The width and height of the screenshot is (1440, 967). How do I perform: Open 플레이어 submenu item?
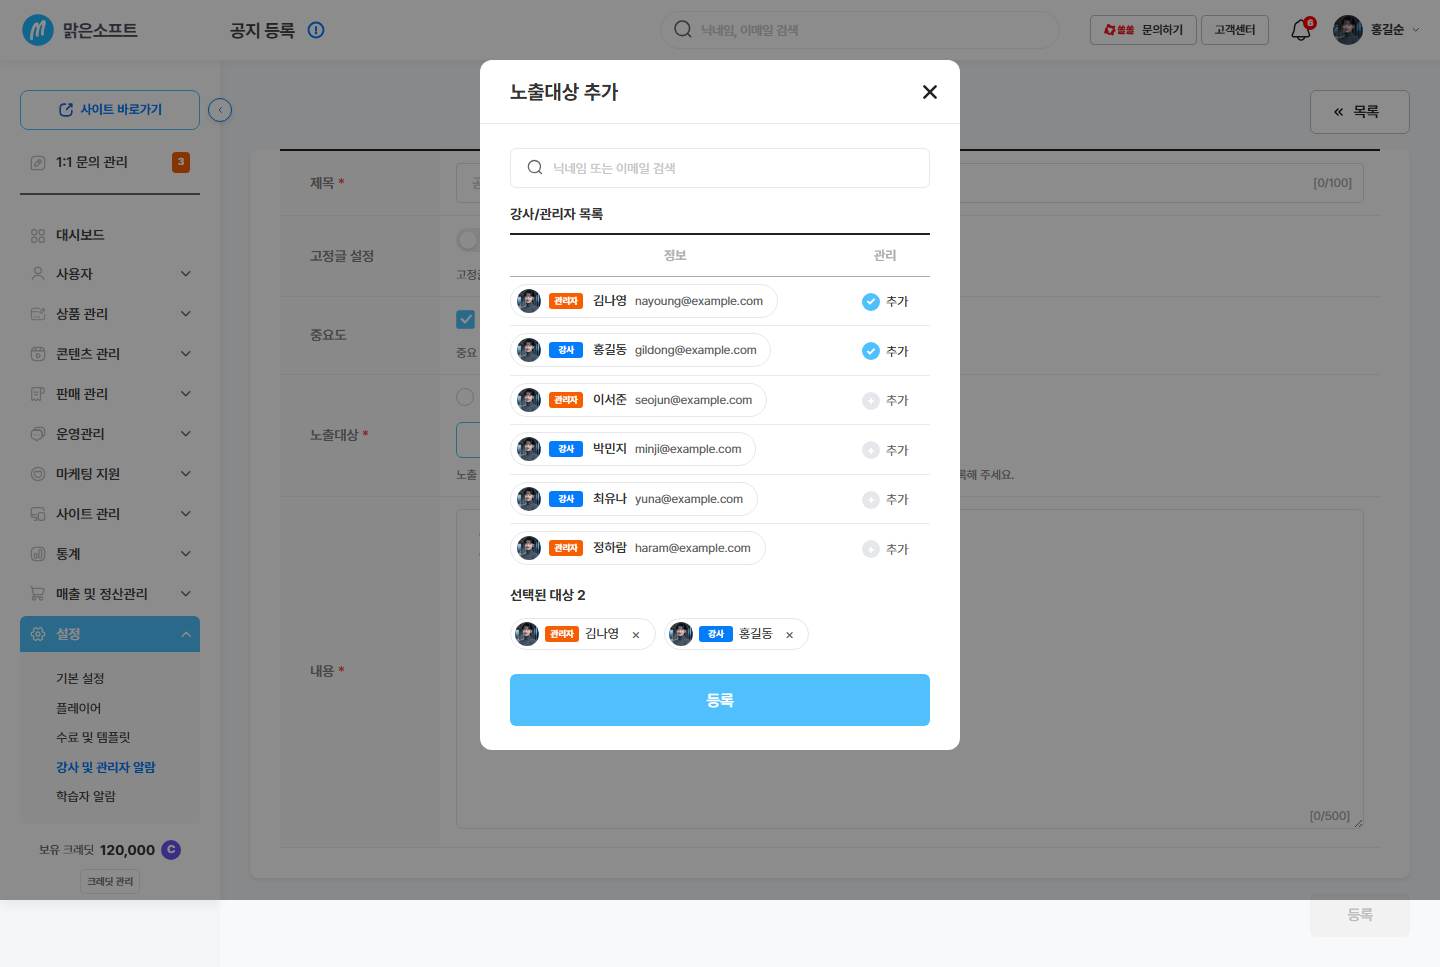[79, 708]
